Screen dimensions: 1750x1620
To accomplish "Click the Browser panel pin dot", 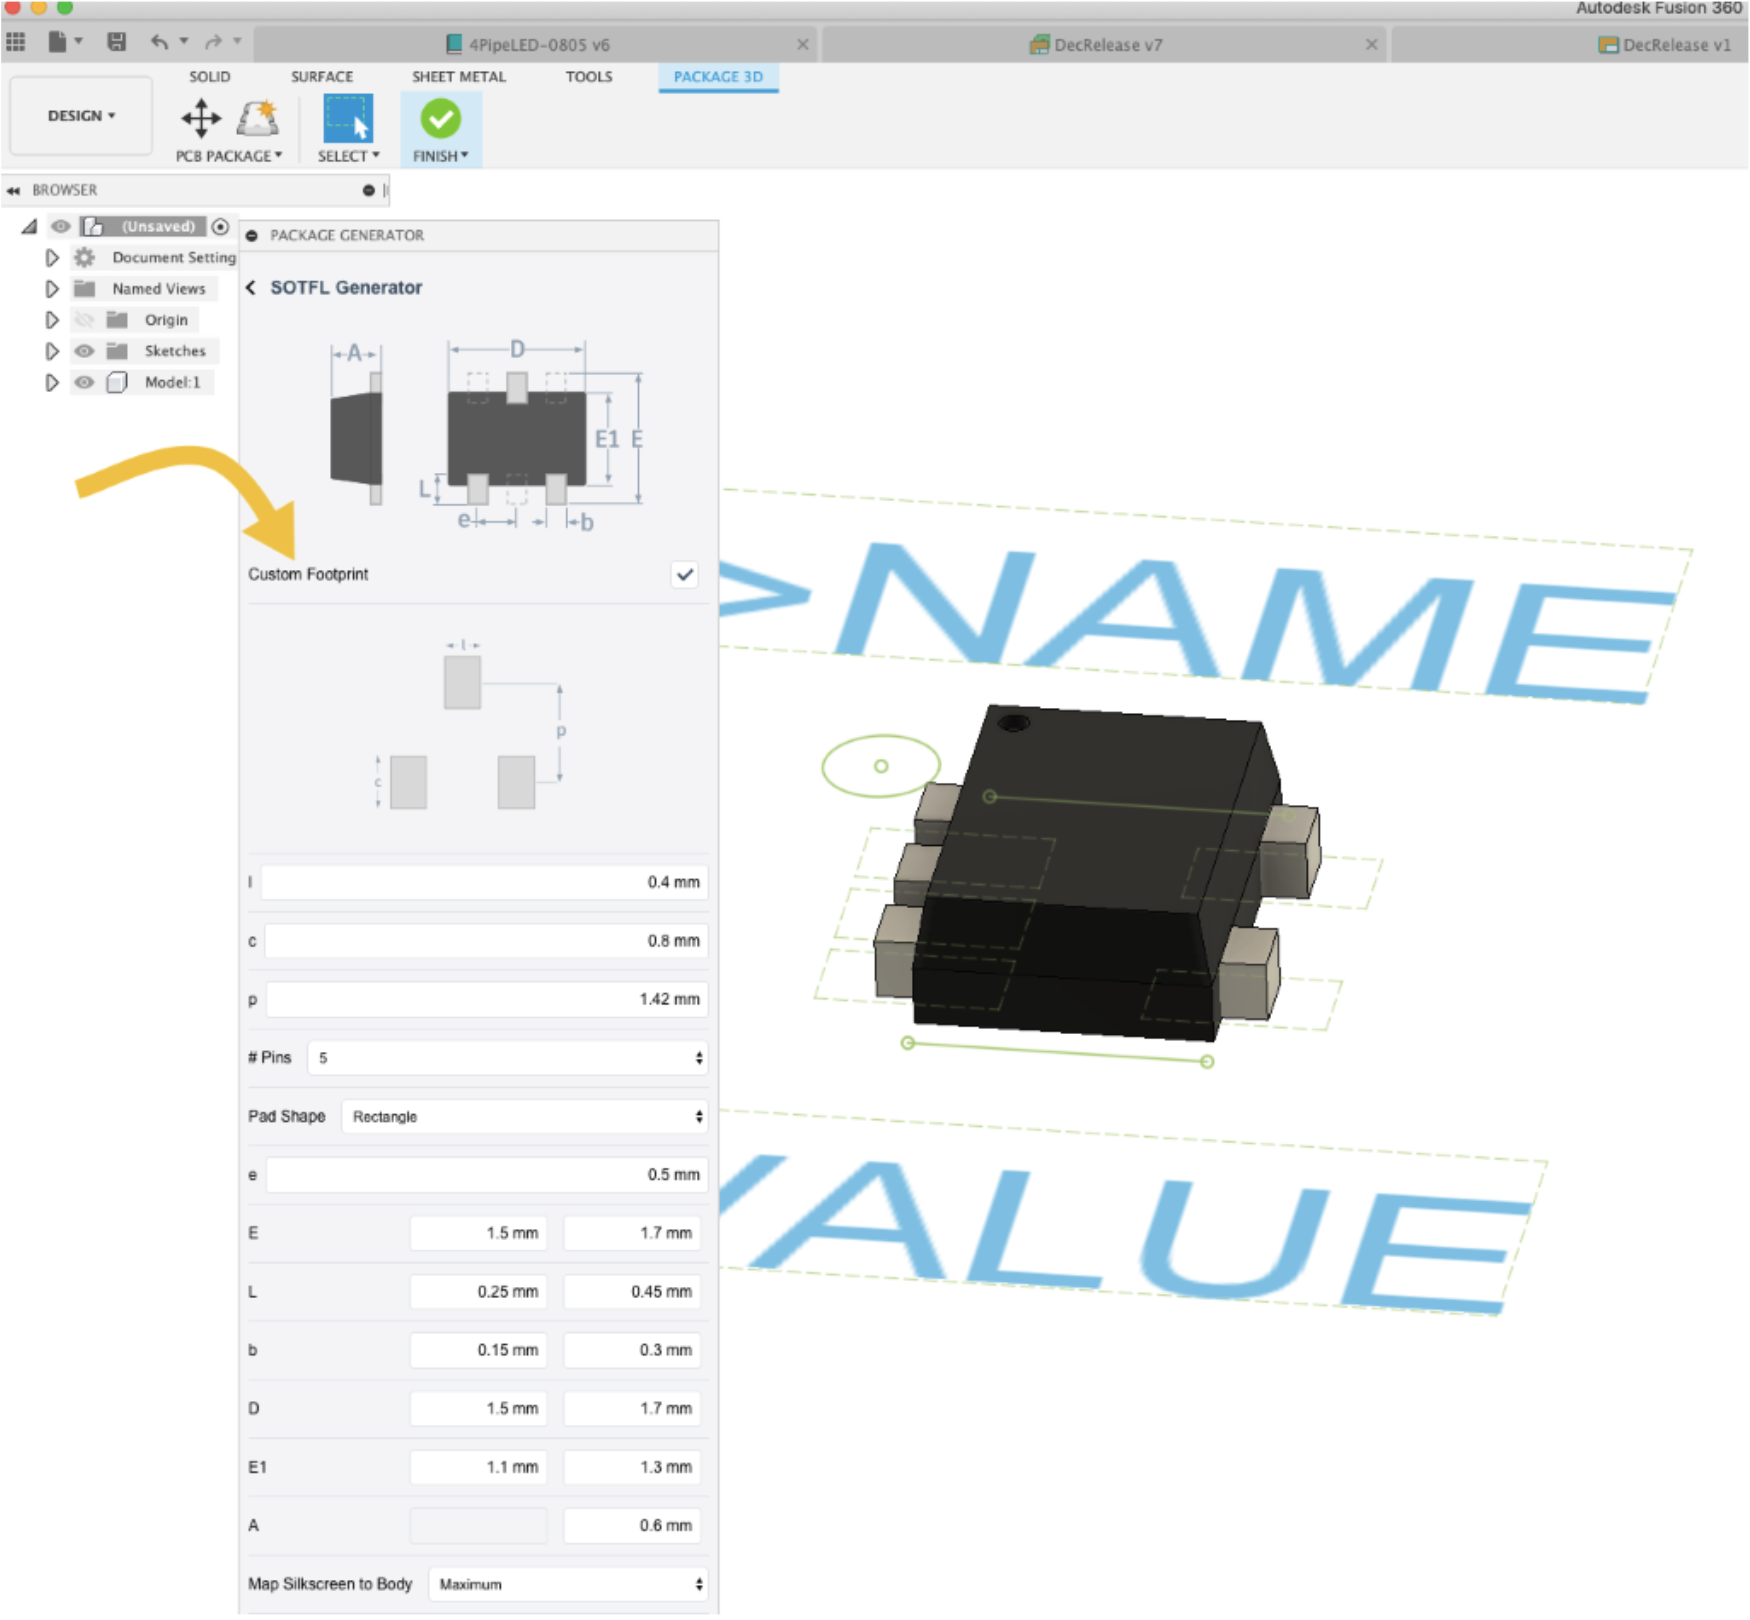I will coord(369,190).
